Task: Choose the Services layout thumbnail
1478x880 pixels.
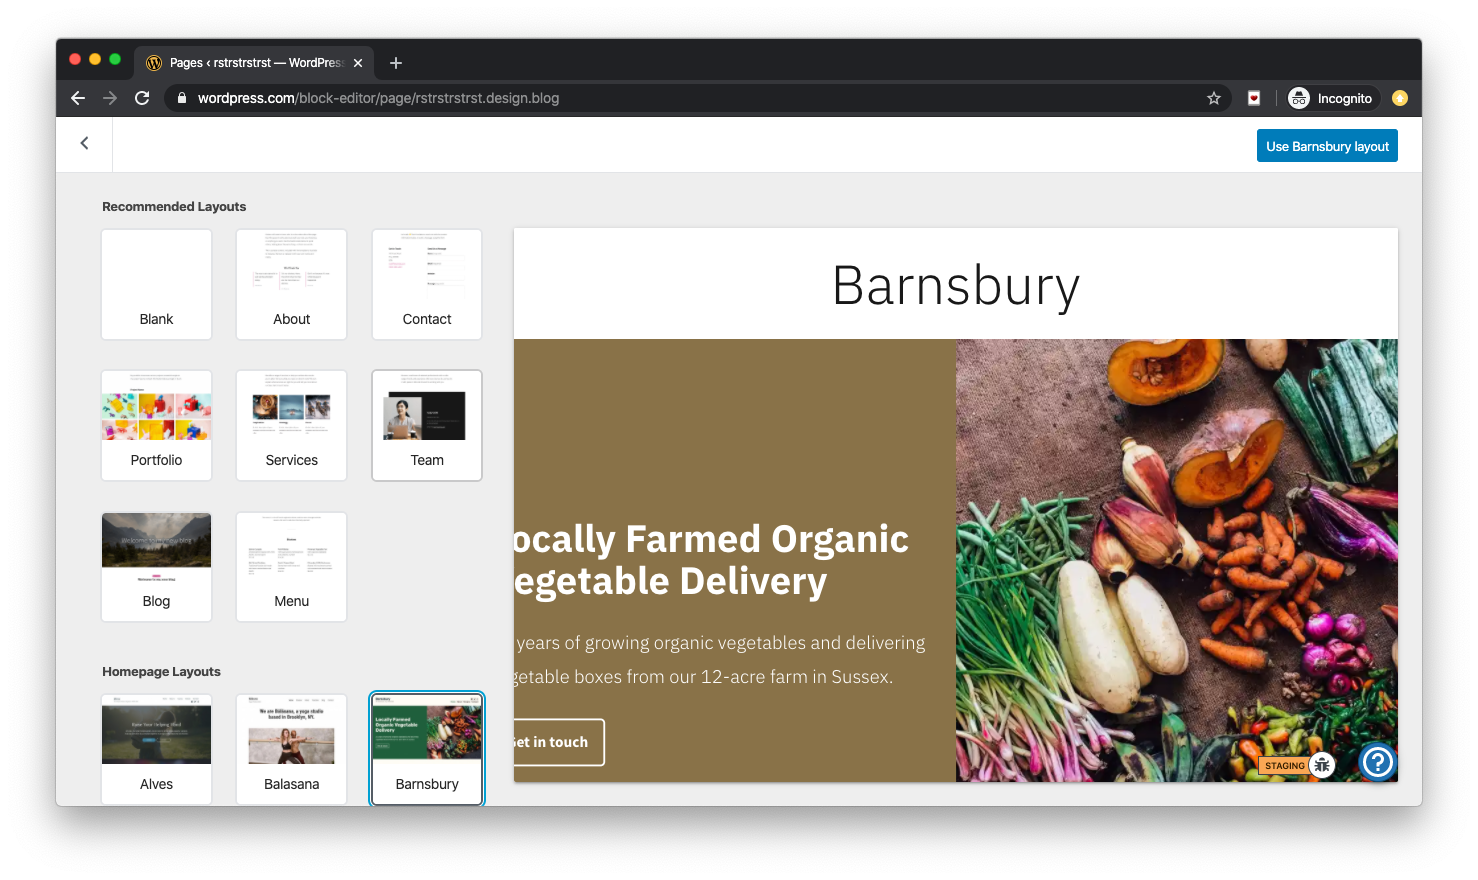Action: pyautogui.click(x=291, y=425)
